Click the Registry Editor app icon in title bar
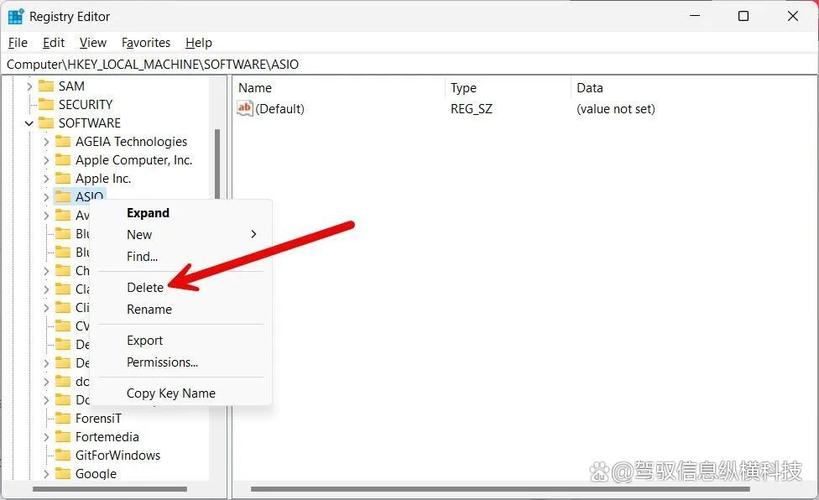819x500 pixels. (16, 16)
